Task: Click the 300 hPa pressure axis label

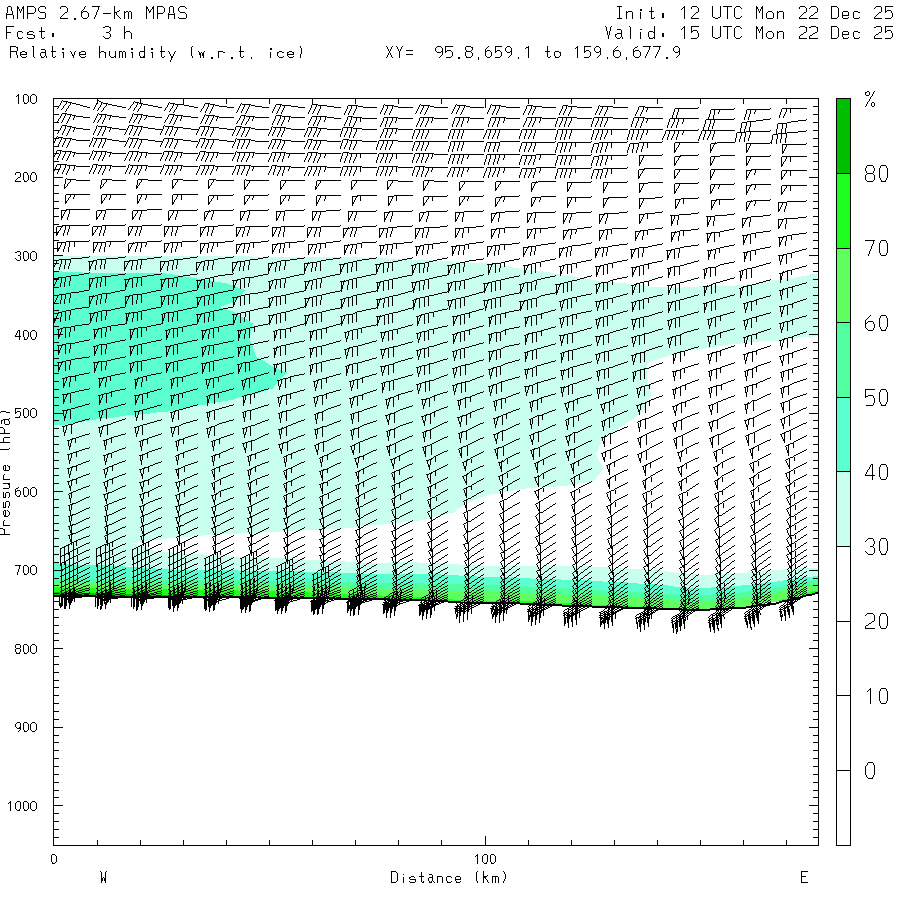Action: tap(26, 256)
